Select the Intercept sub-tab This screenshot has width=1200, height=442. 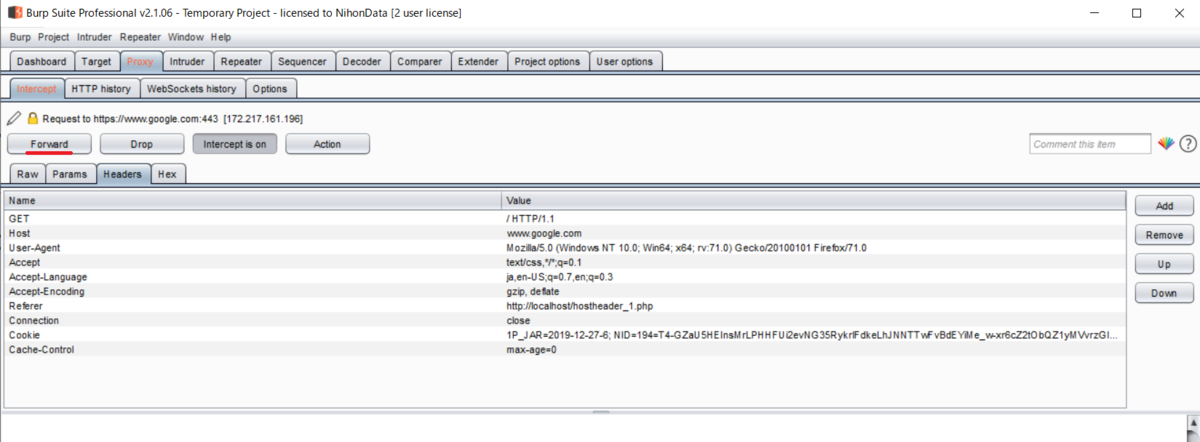click(37, 88)
